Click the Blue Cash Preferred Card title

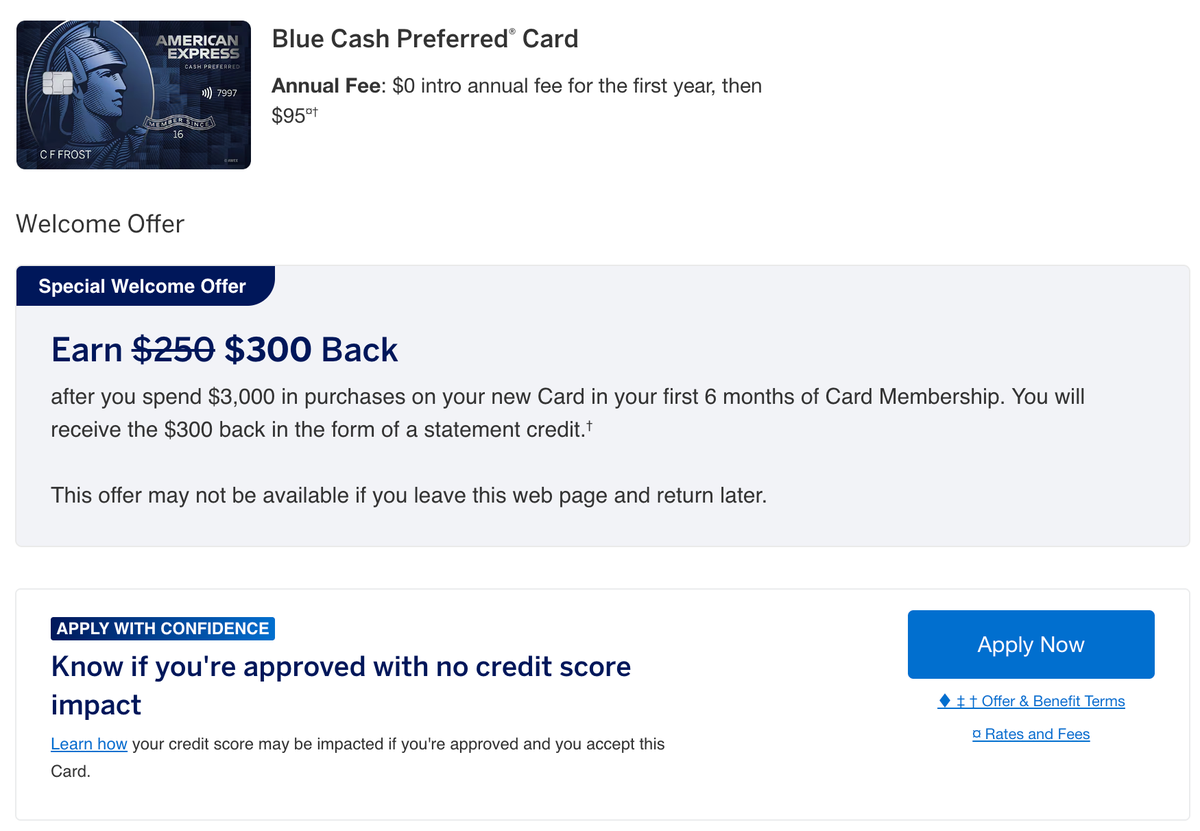pyautogui.click(x=424, y=39)
